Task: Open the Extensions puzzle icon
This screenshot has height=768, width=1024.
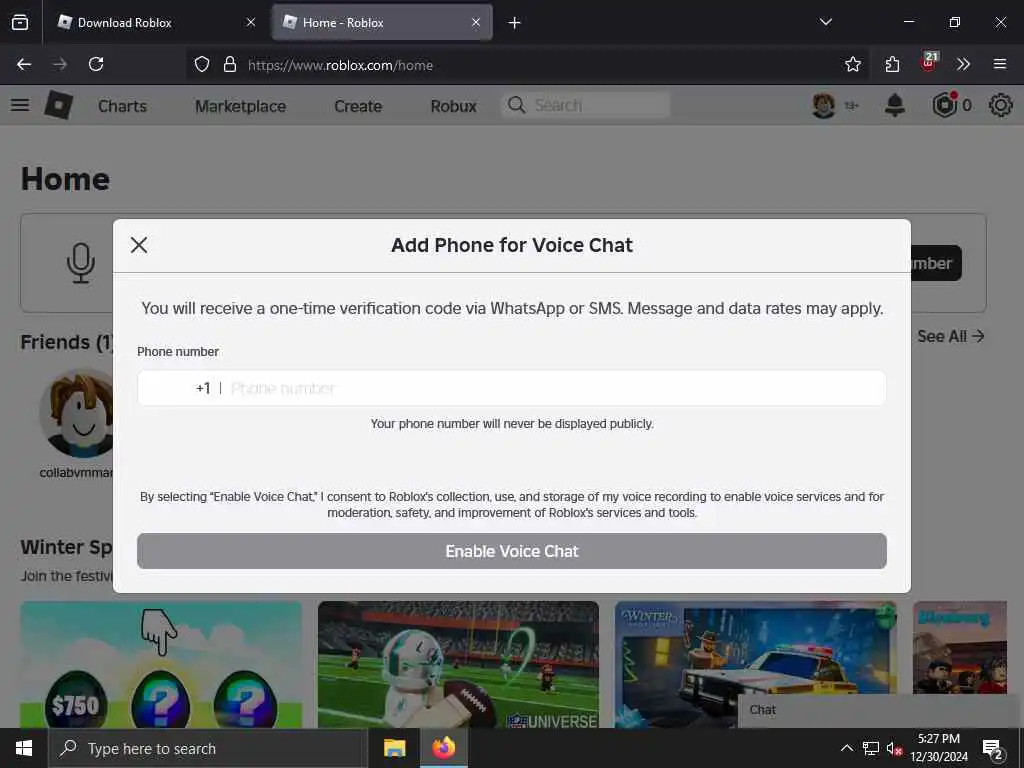Action: click(x=892, y=64)
